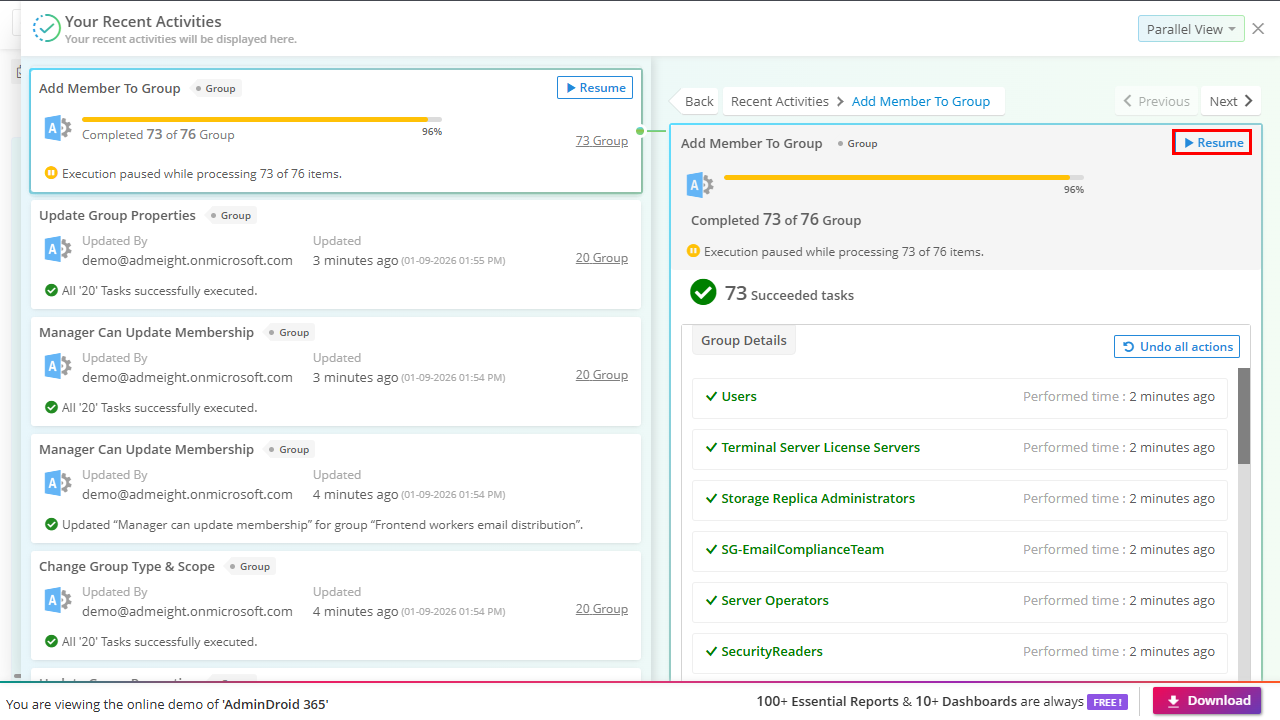
Task: Undo all actions for this task
Action: tap(1177, 347)
